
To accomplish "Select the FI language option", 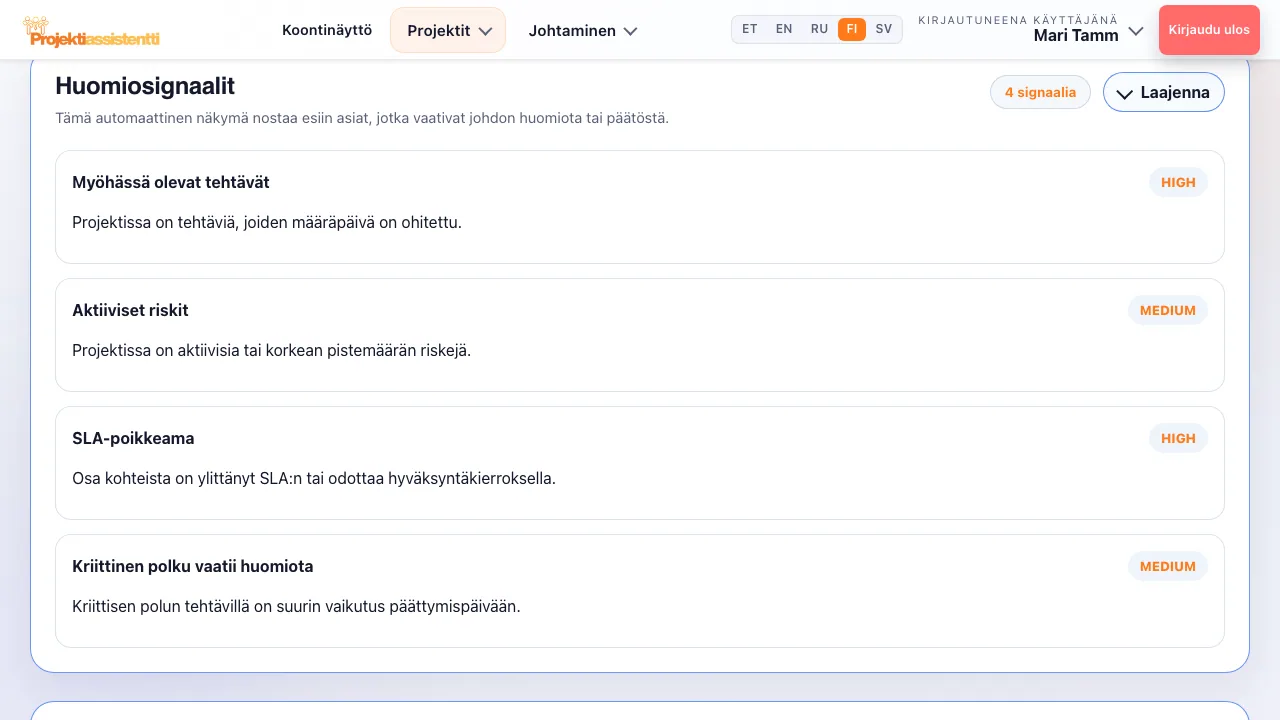I will click(852, 29).
